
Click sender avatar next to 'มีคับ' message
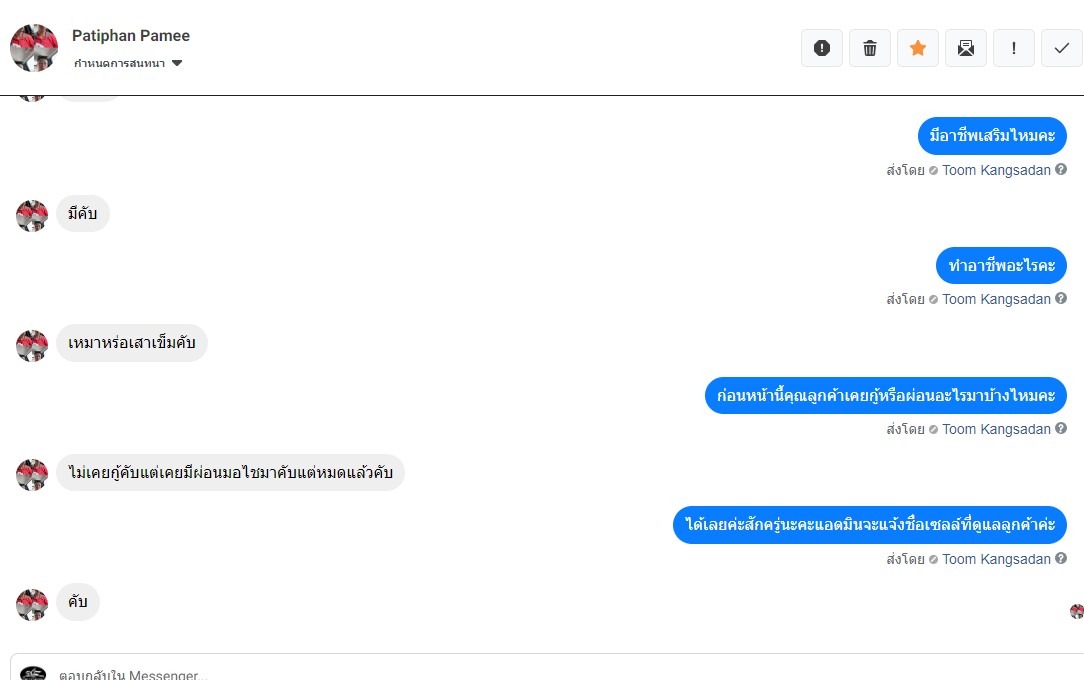[x=32, y=215]
